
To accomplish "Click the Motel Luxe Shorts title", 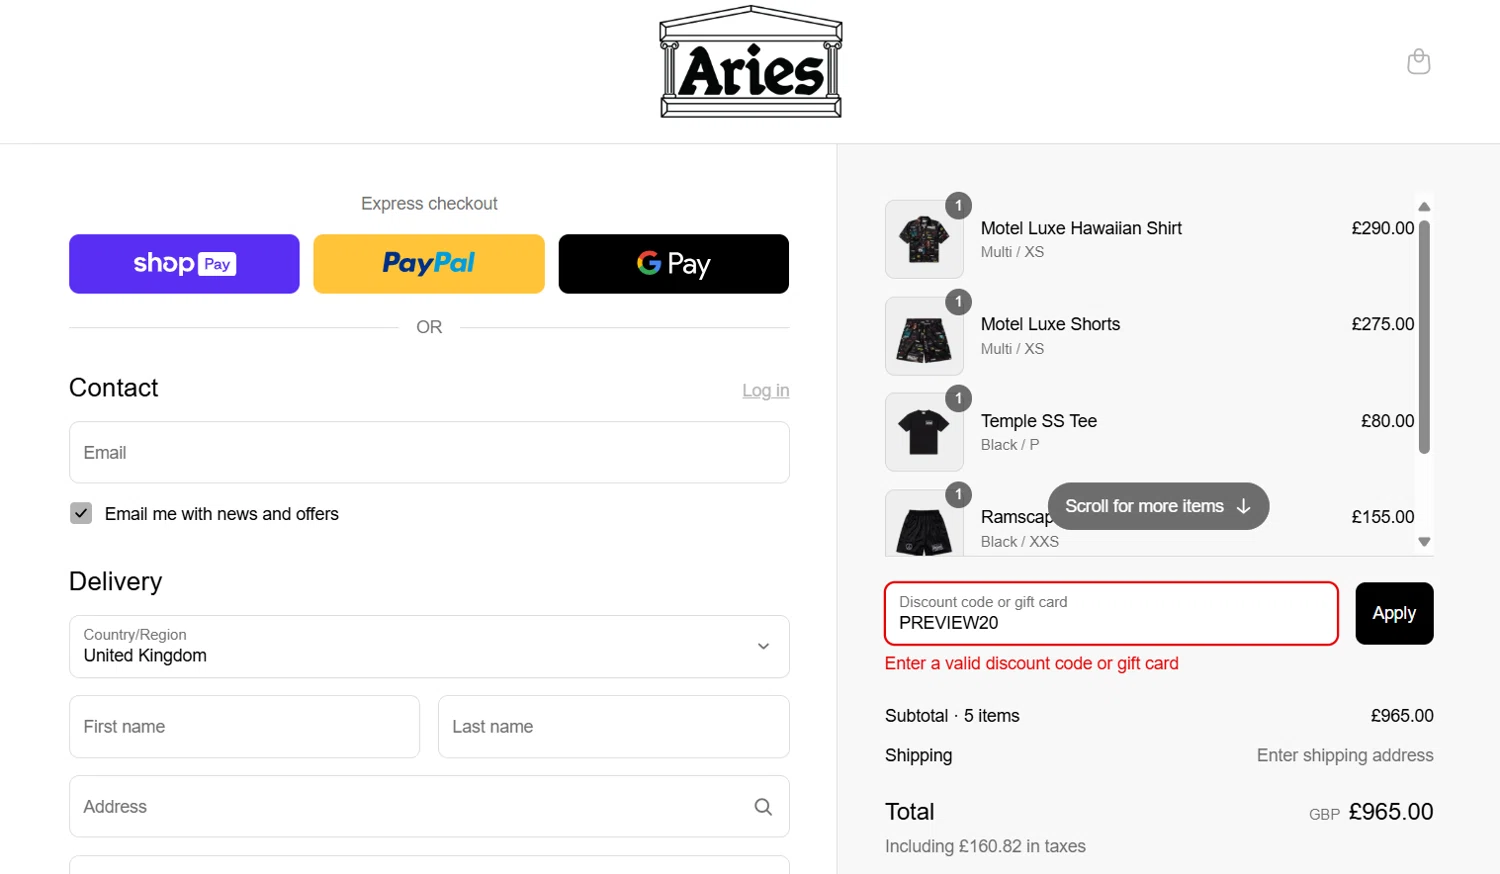I will [x=1050, y=324].
